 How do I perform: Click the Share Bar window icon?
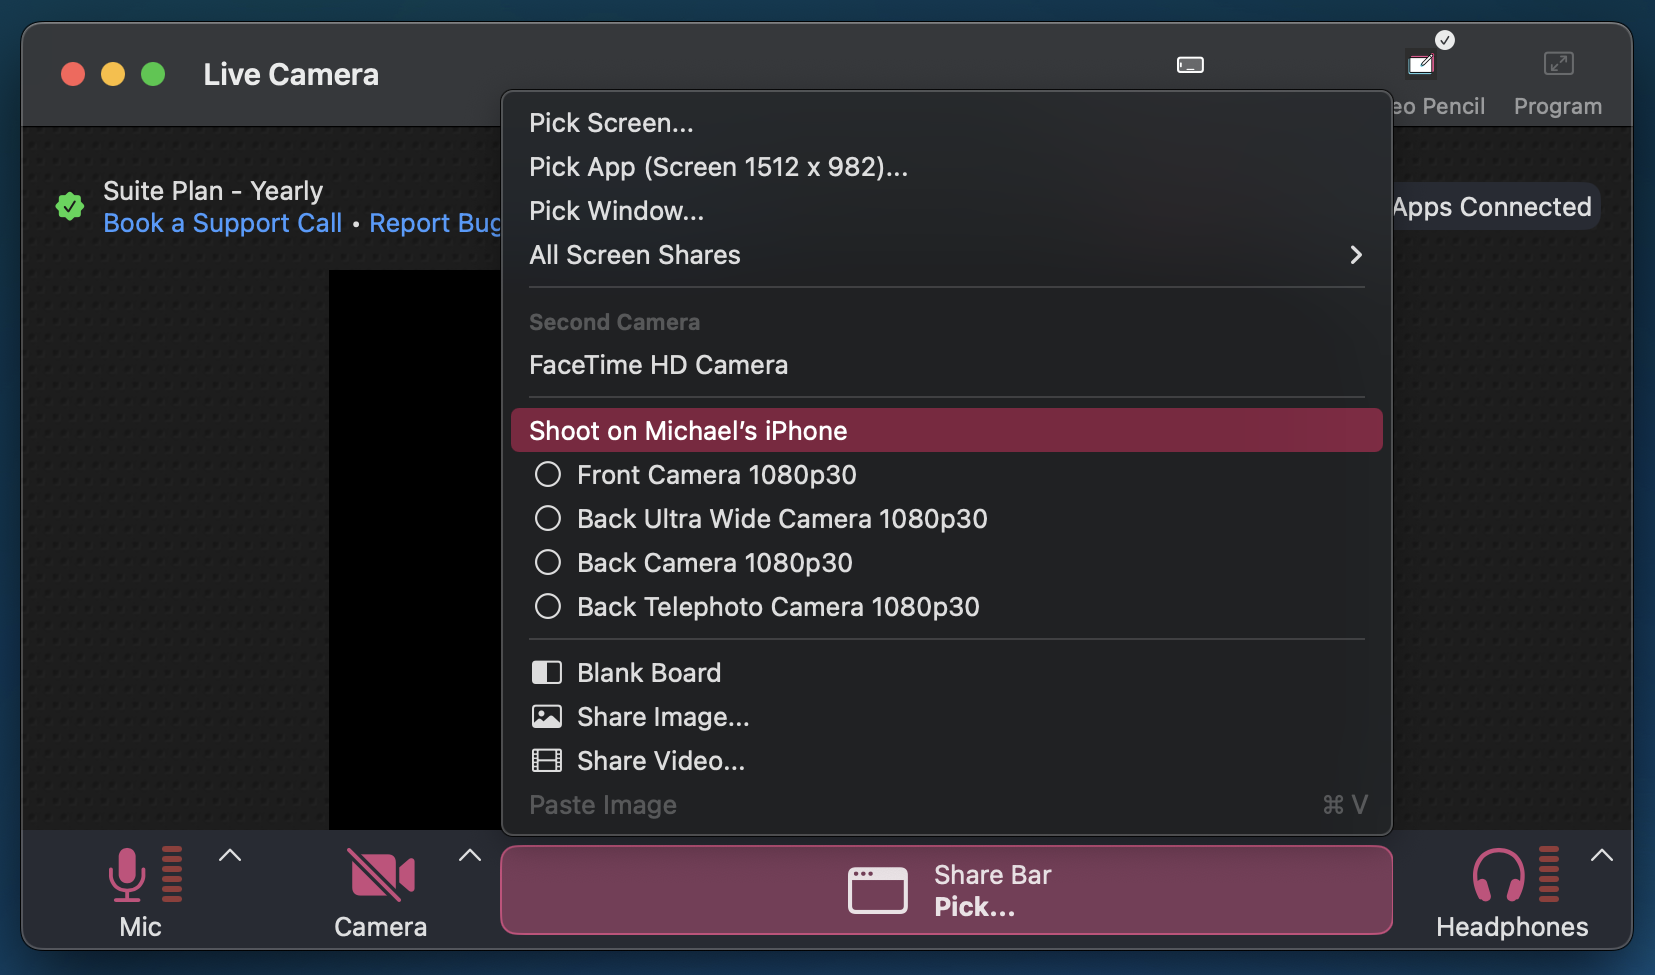(x=877, y=890)
